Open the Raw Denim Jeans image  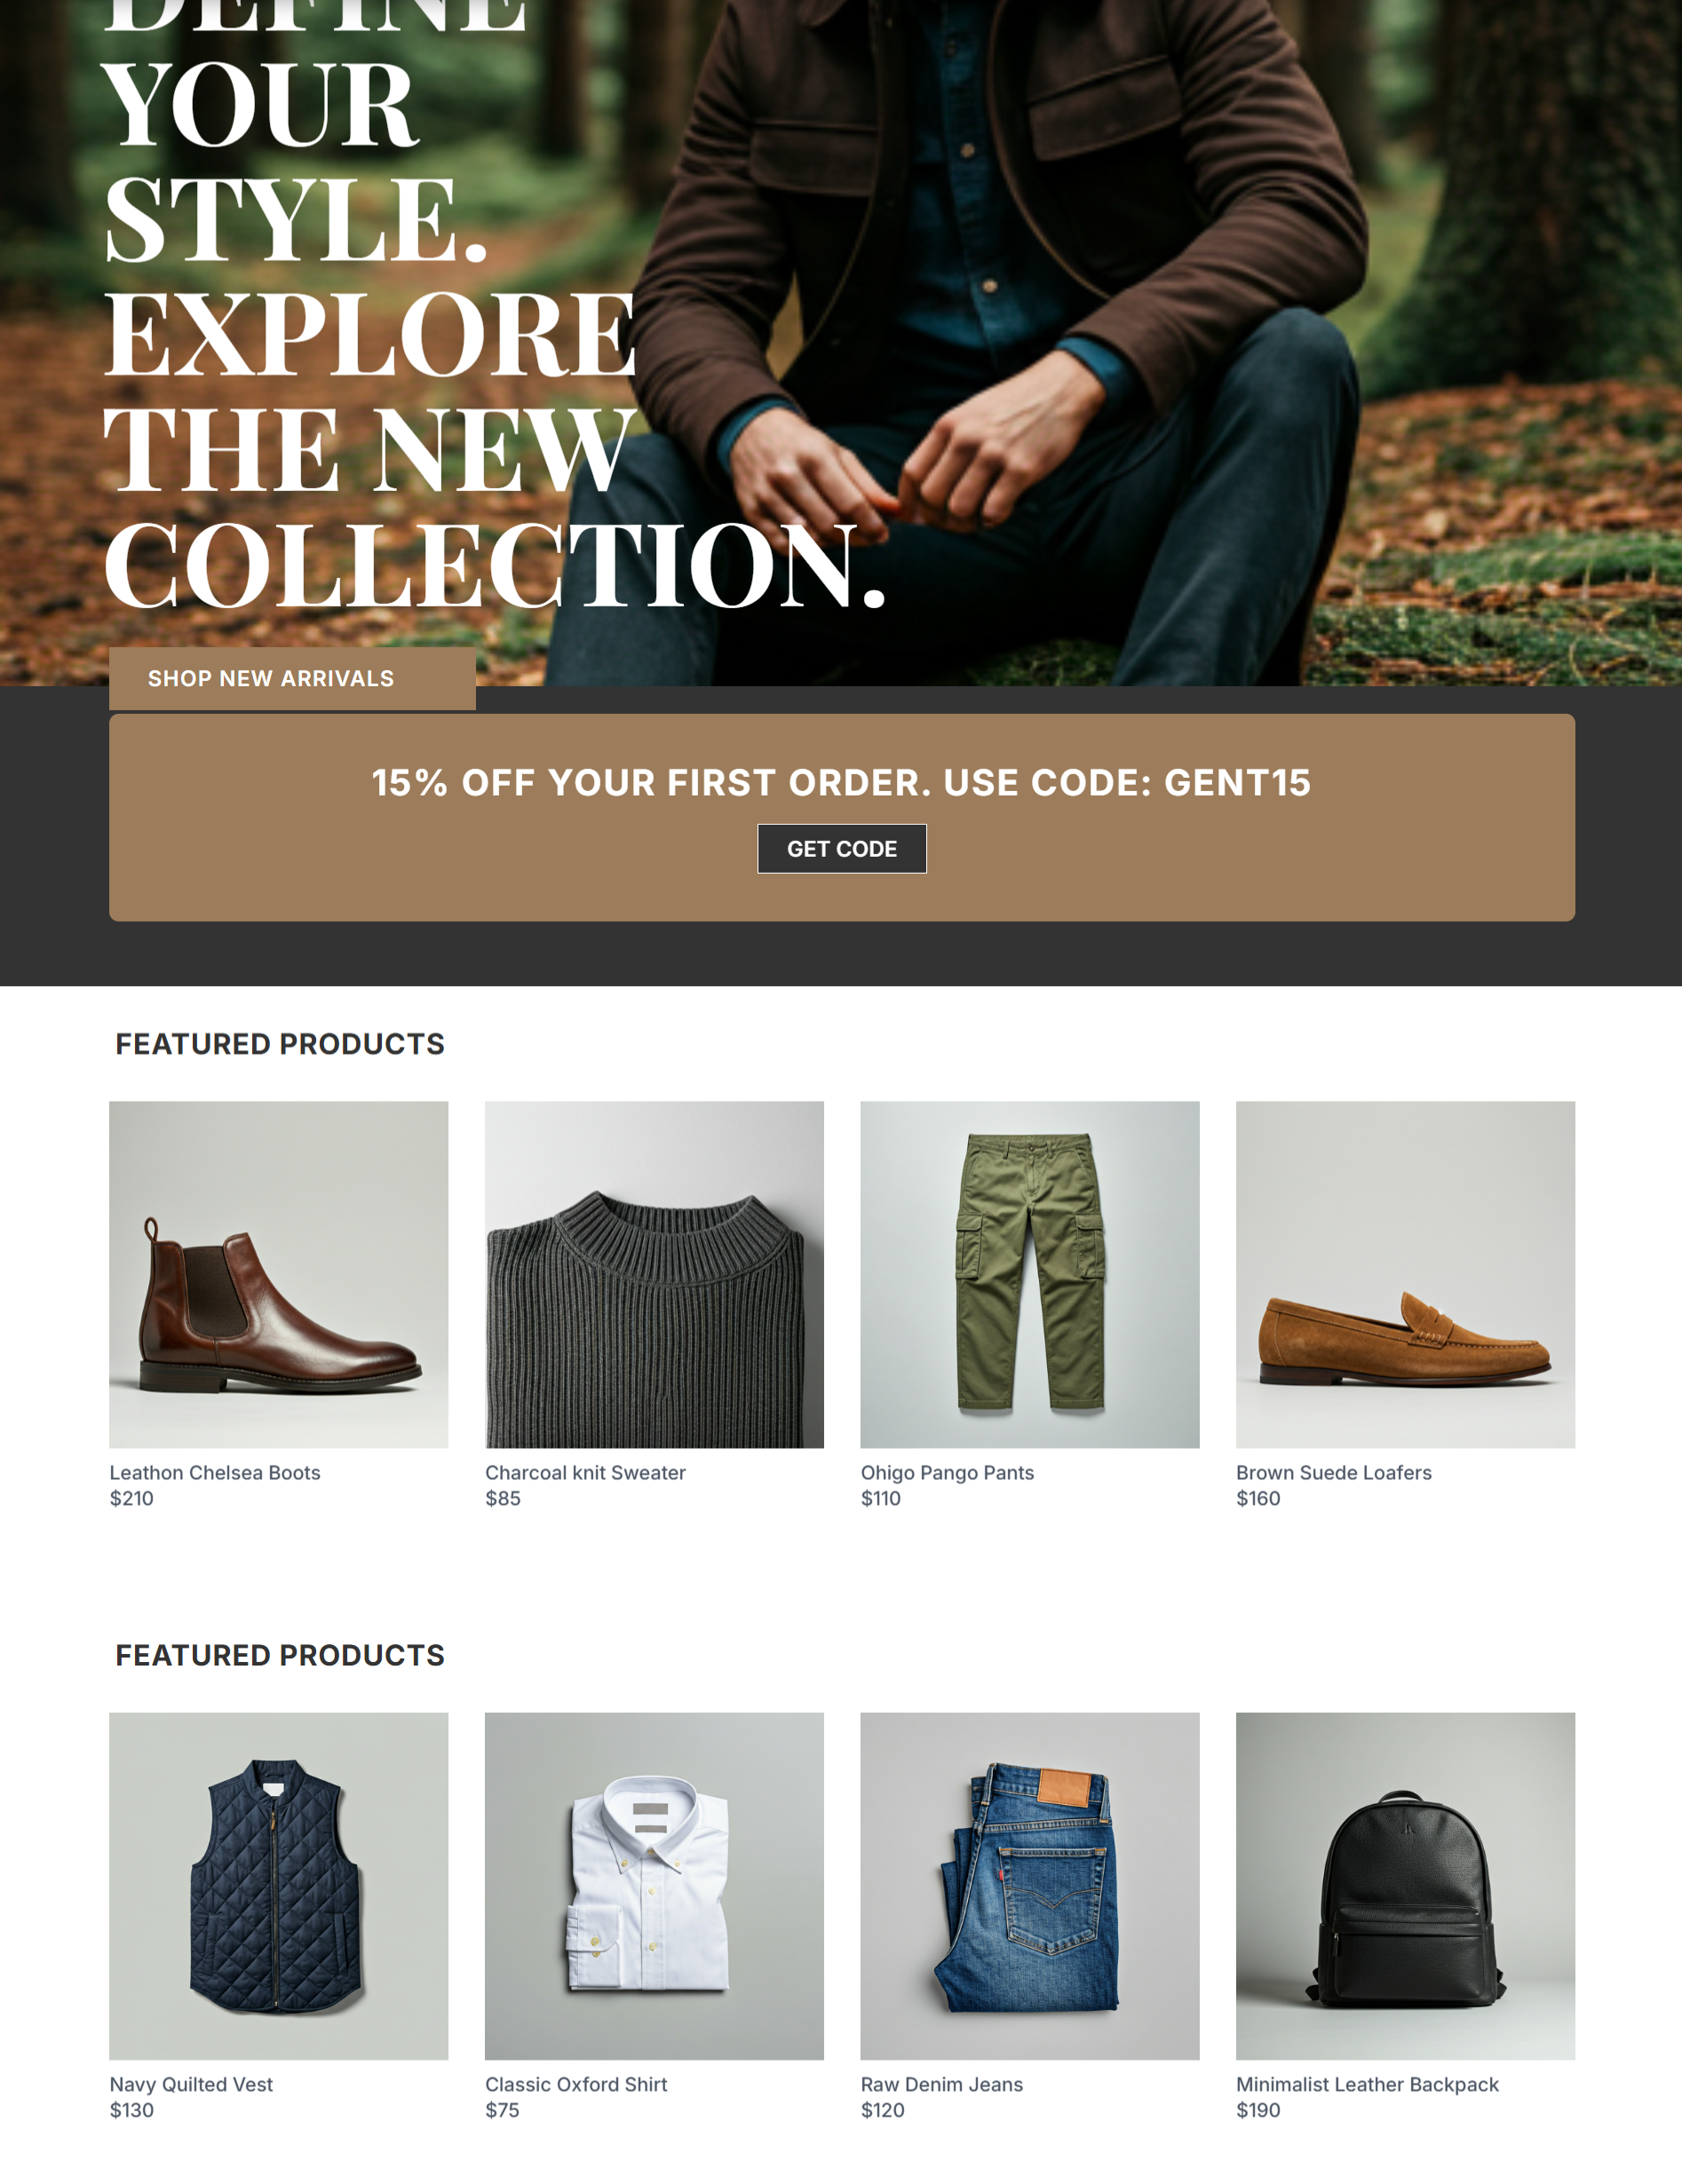[x=1030, y=1886]
